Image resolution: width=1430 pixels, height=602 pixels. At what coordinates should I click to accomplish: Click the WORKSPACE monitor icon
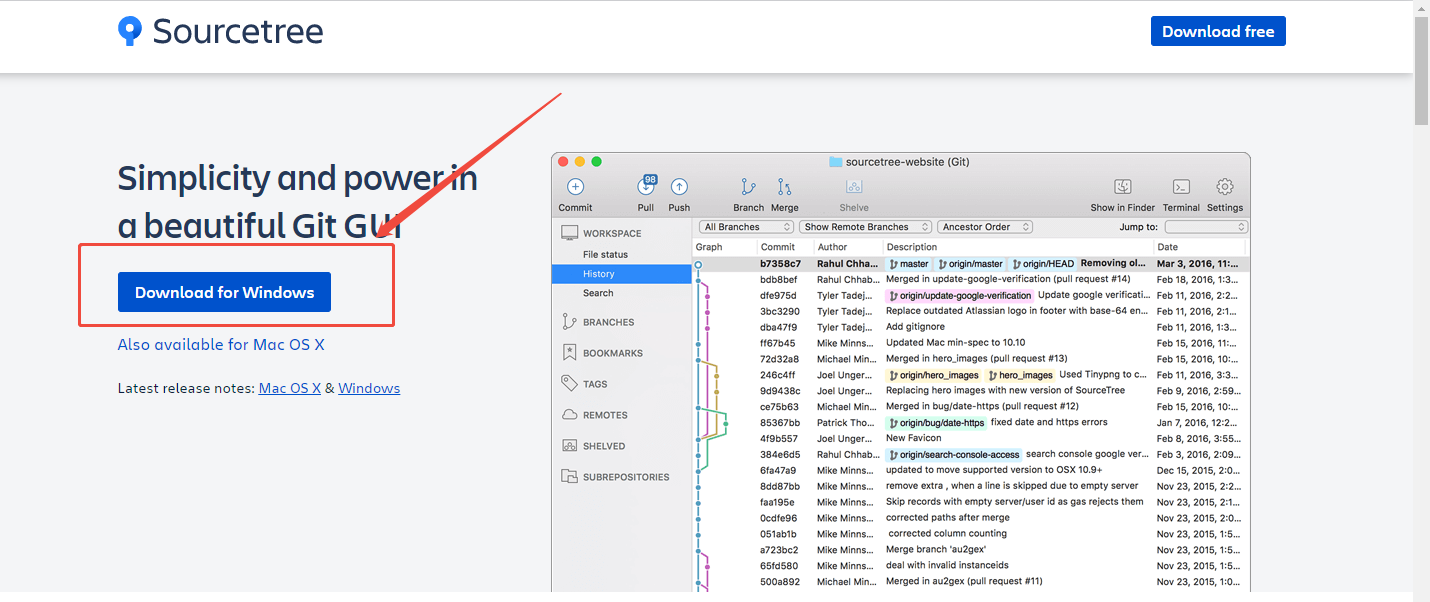[x=569, y=233]
